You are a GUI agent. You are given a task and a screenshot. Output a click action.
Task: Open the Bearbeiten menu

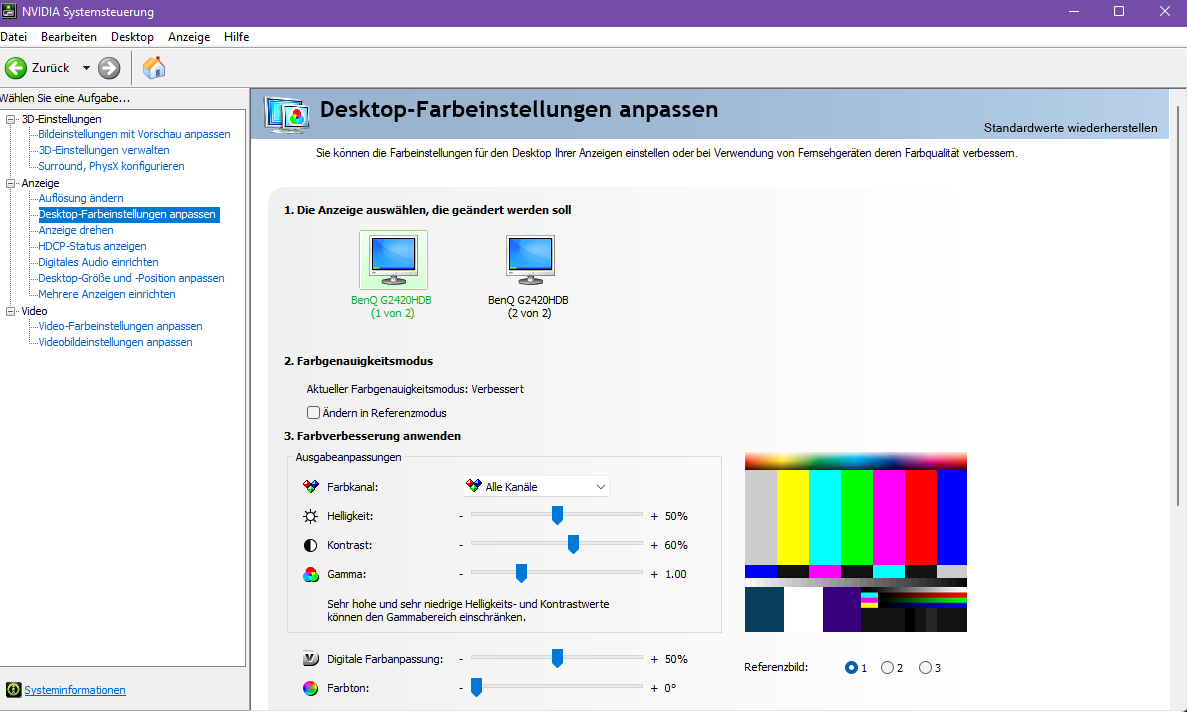pos(69,37)
